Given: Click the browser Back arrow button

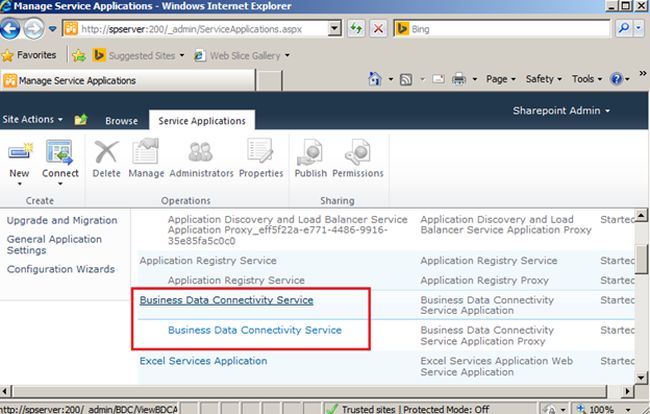Looking at the screenshot, I should tap(10, 29).
